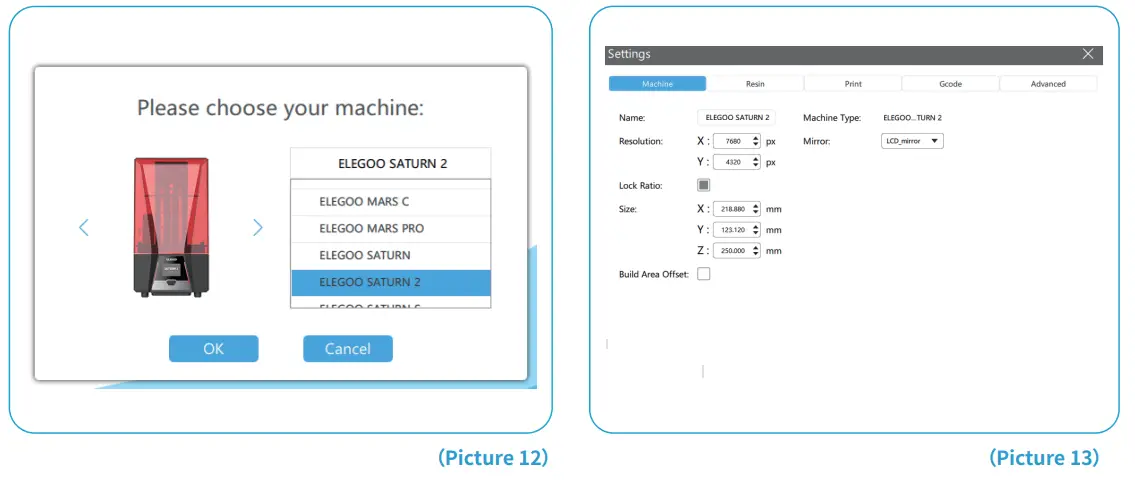Enable the Build Area Offset checkbox
1135x480 pixels.
tap(704, 274)
